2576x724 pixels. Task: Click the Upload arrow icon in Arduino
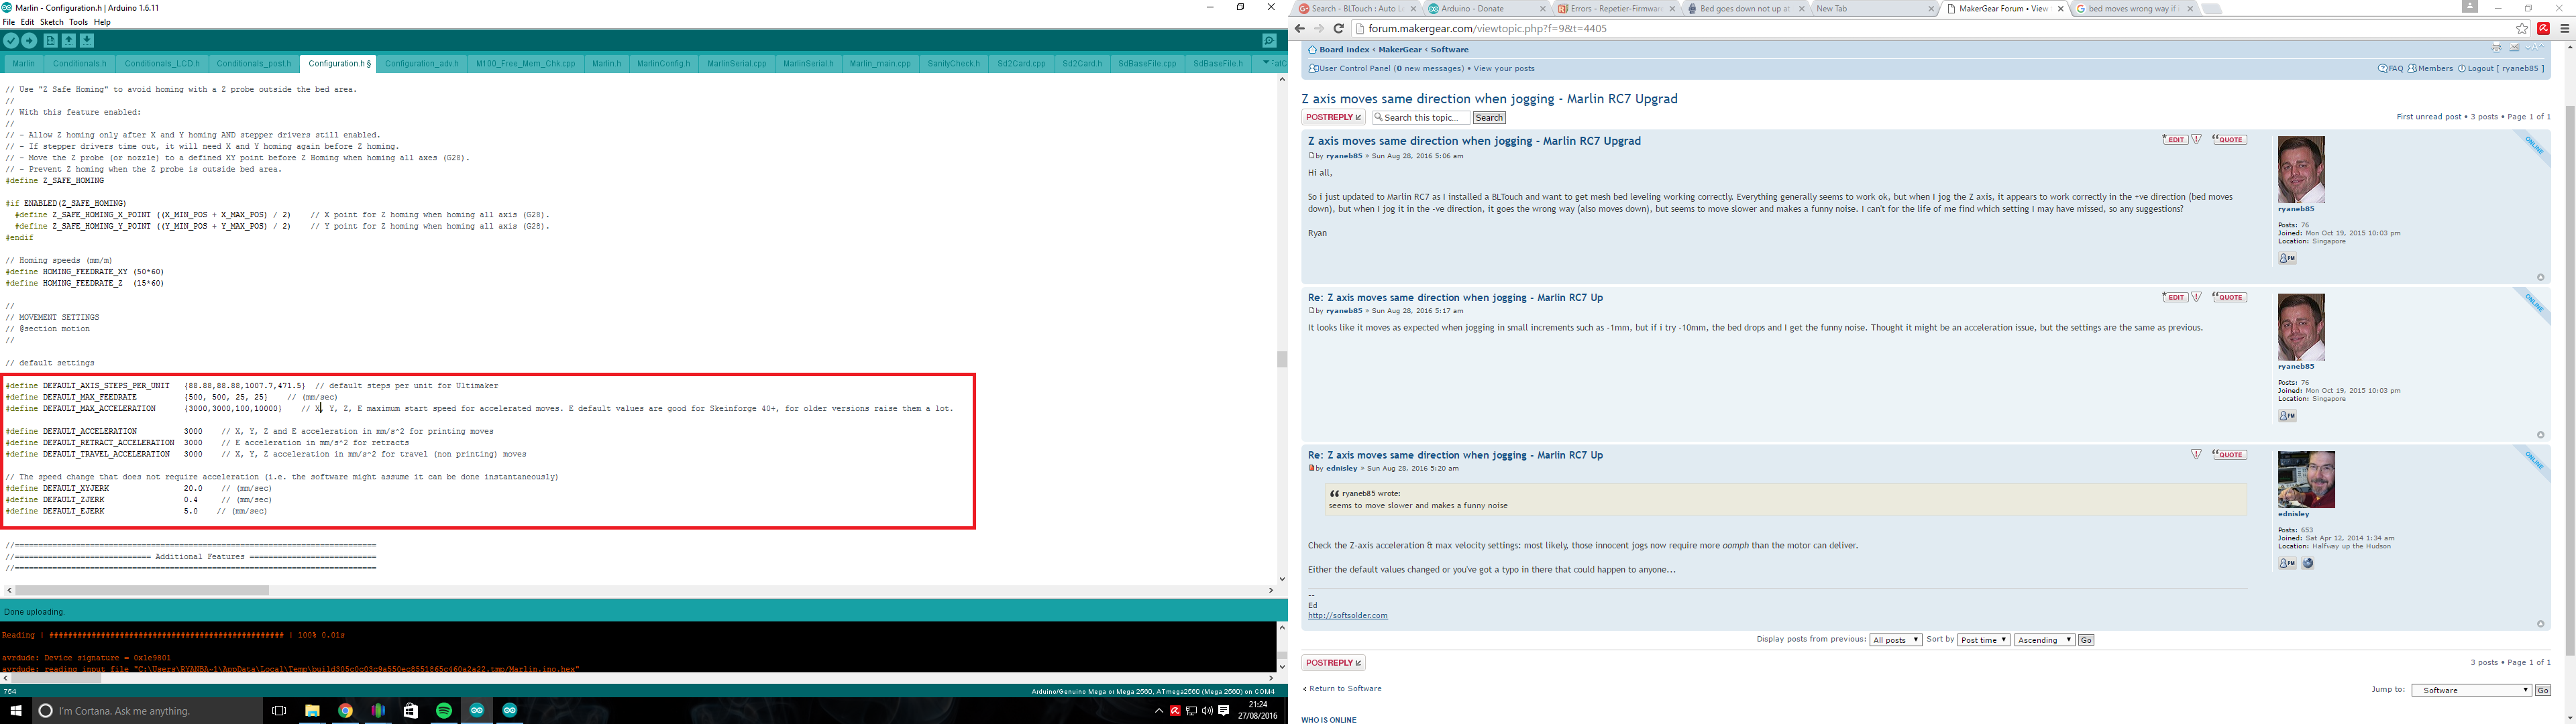tap(29, 41)
